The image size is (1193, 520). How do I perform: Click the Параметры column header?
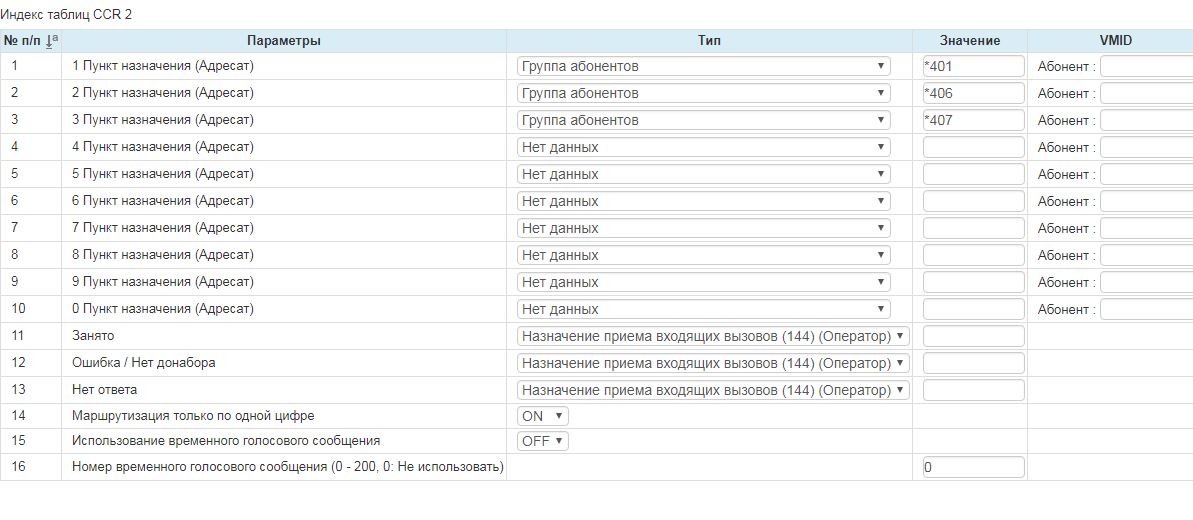click(283, 41)
